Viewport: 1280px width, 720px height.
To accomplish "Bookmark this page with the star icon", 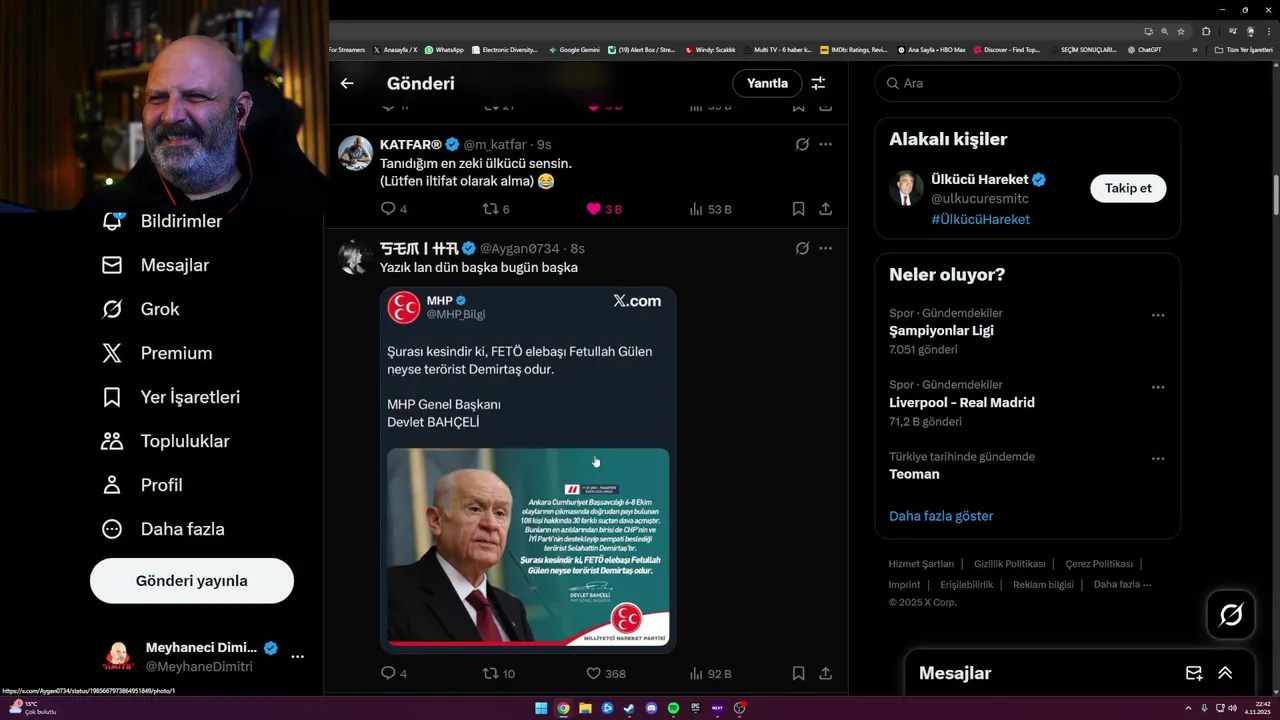I will coord(1181,31).
